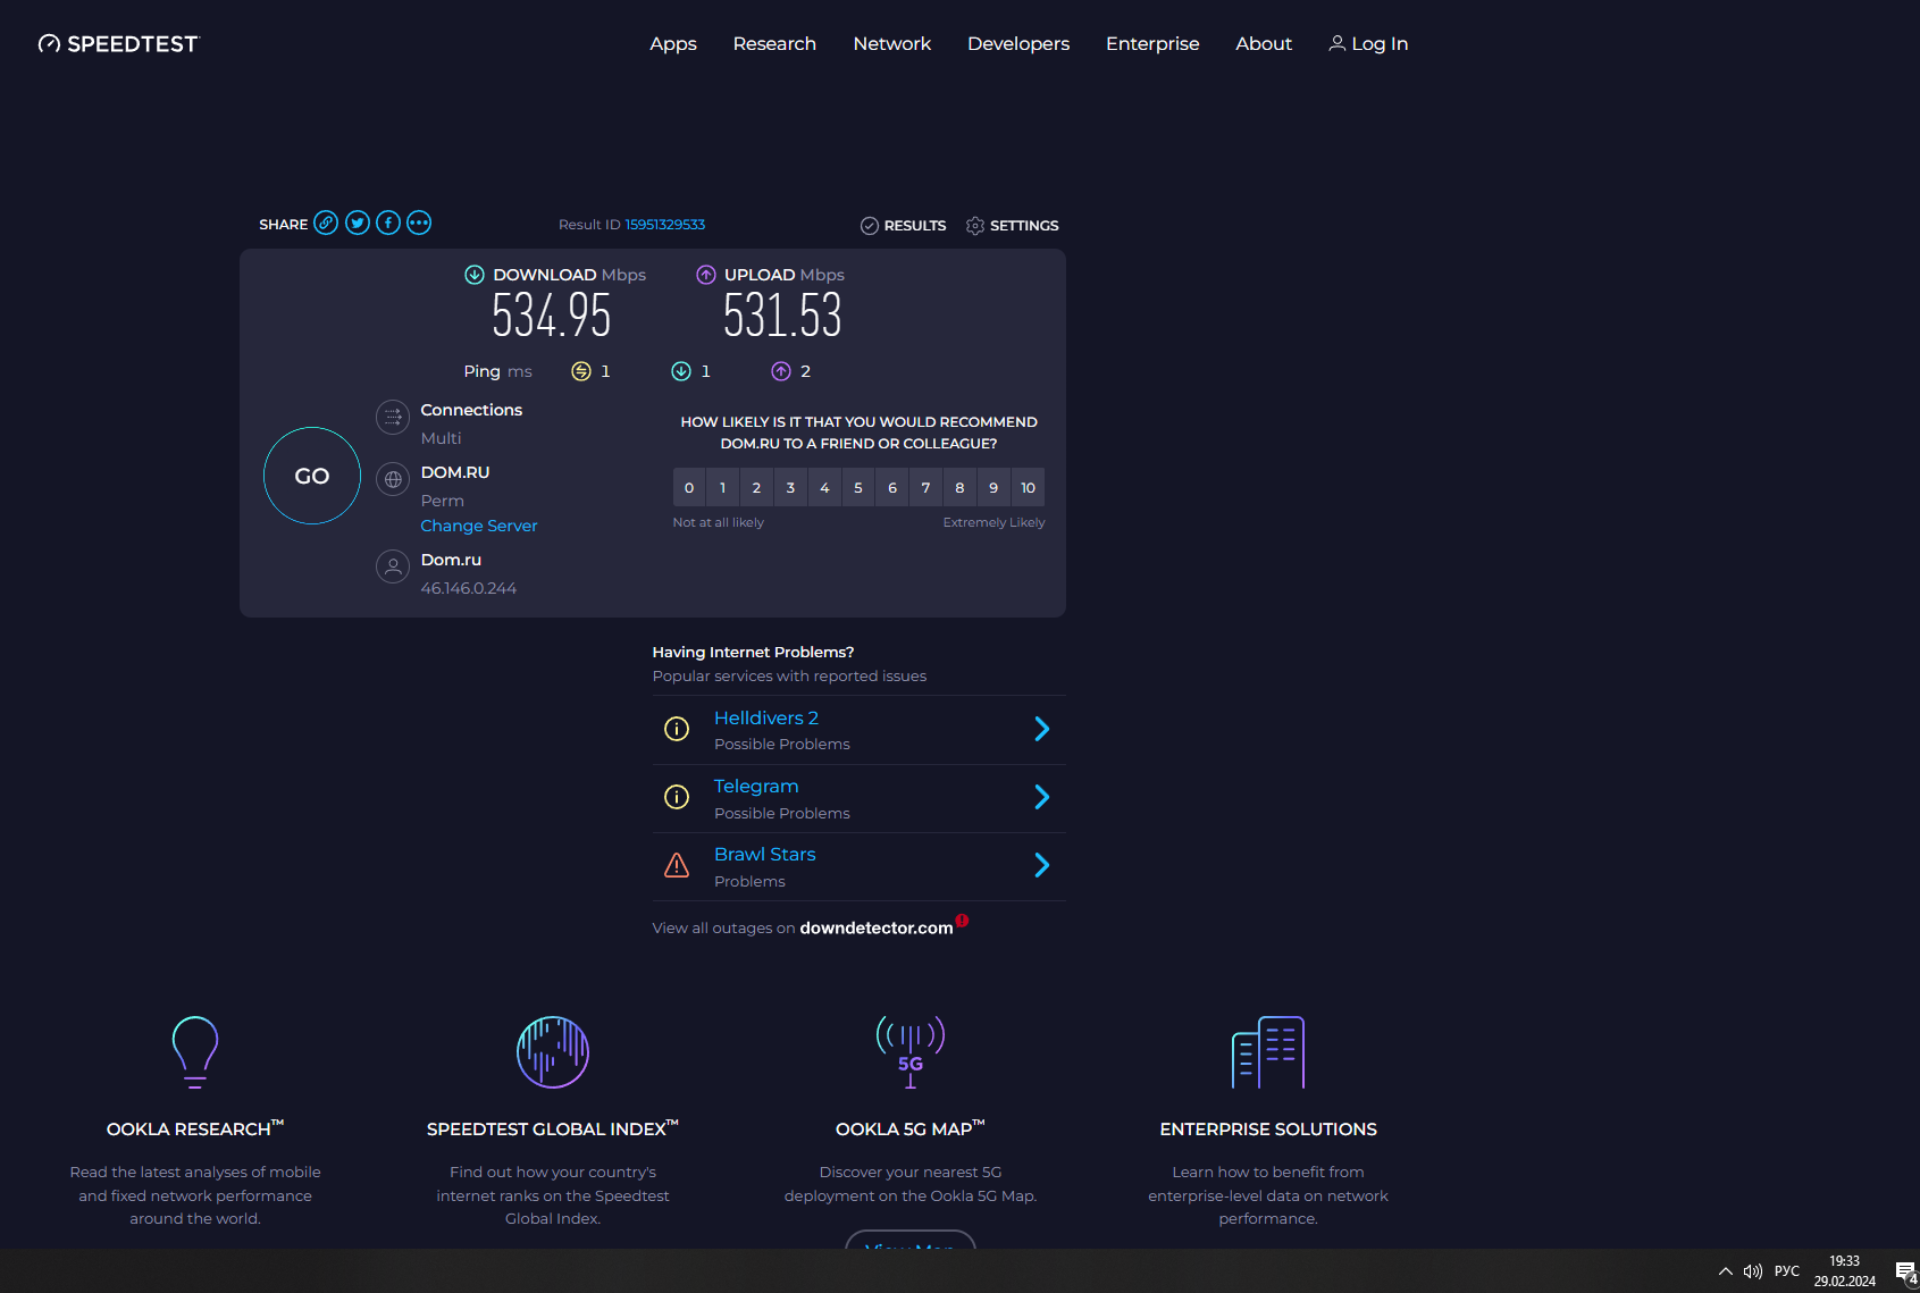Click the download ping latency icon

tap(681, 372)
